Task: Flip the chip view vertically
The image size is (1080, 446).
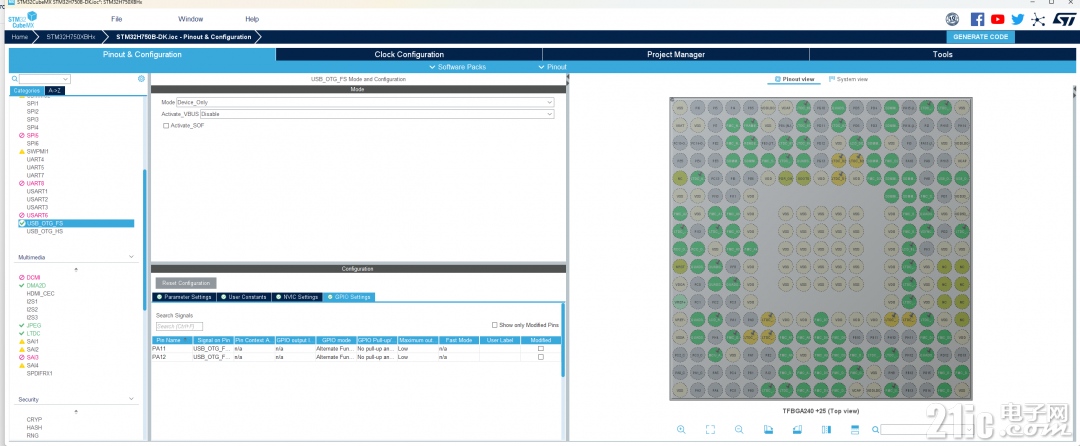Action: tap(855, 429)
